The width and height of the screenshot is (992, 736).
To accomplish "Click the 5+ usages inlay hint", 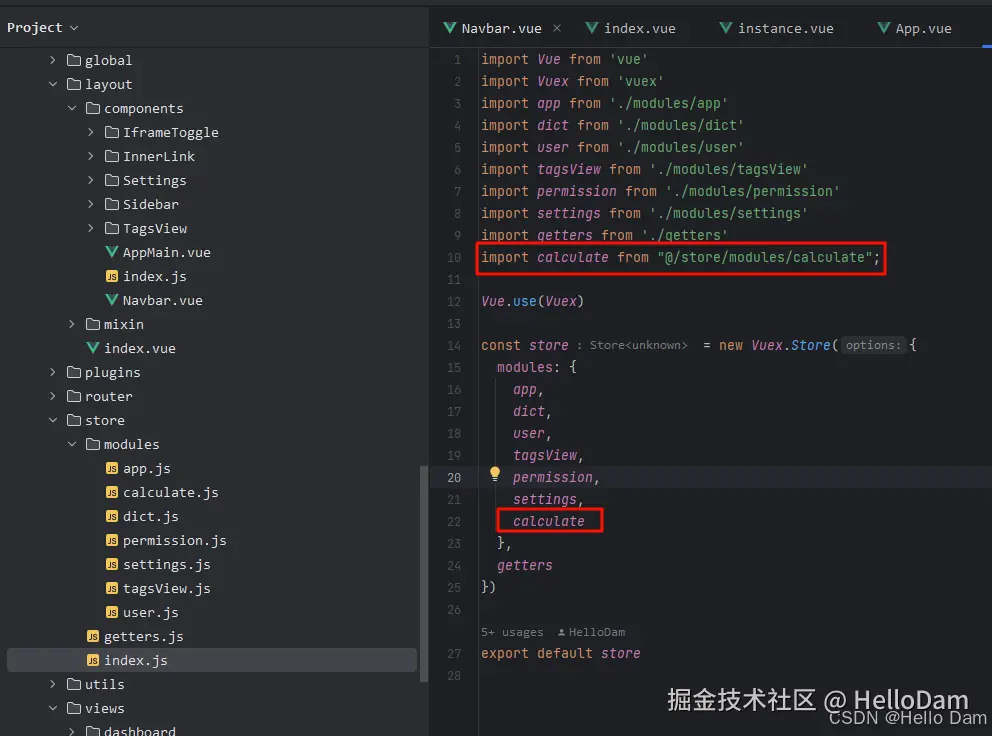I will tap(512, 632).
